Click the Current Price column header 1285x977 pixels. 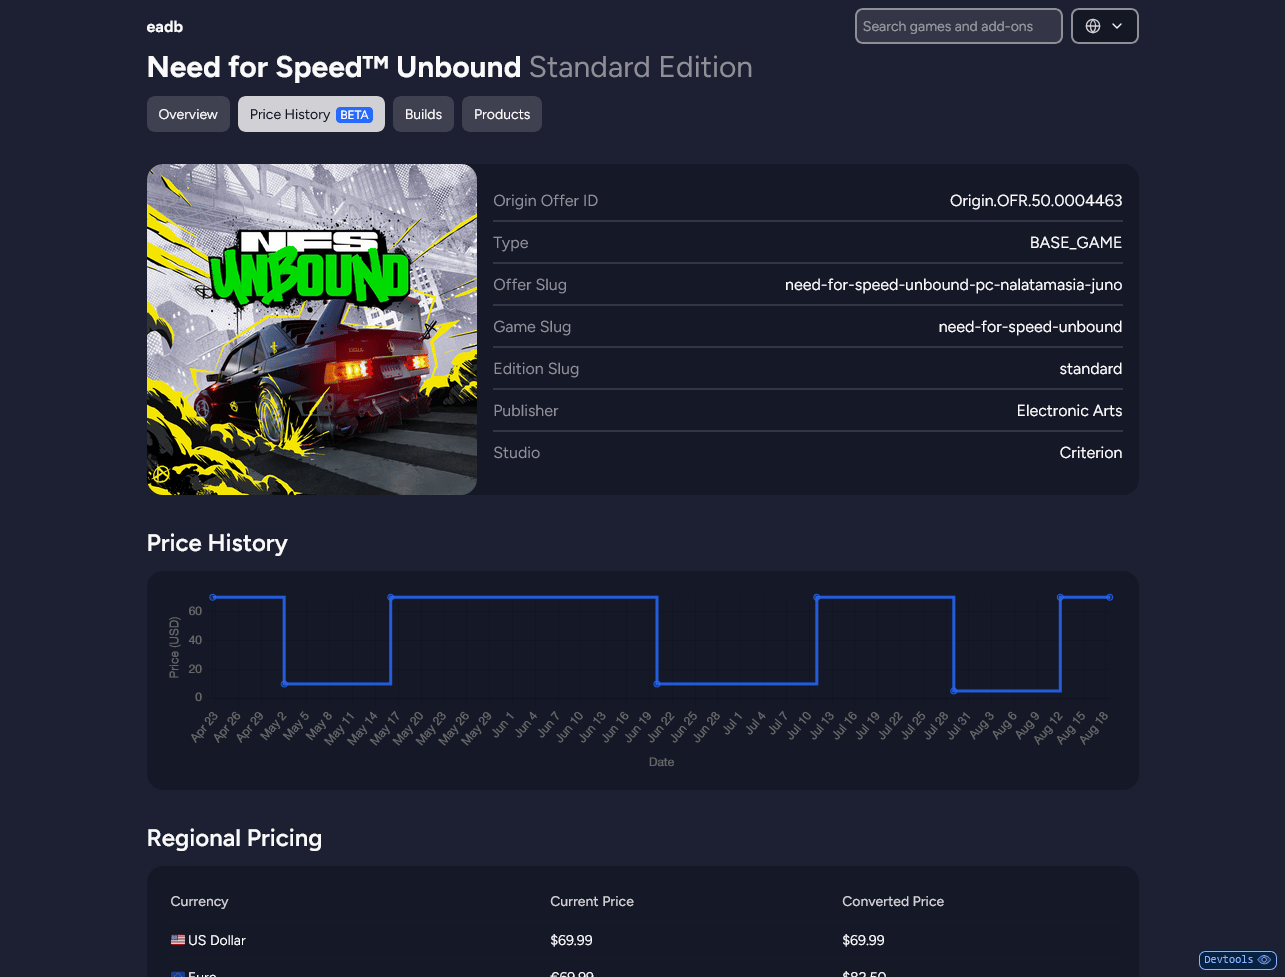click(592, 901)
